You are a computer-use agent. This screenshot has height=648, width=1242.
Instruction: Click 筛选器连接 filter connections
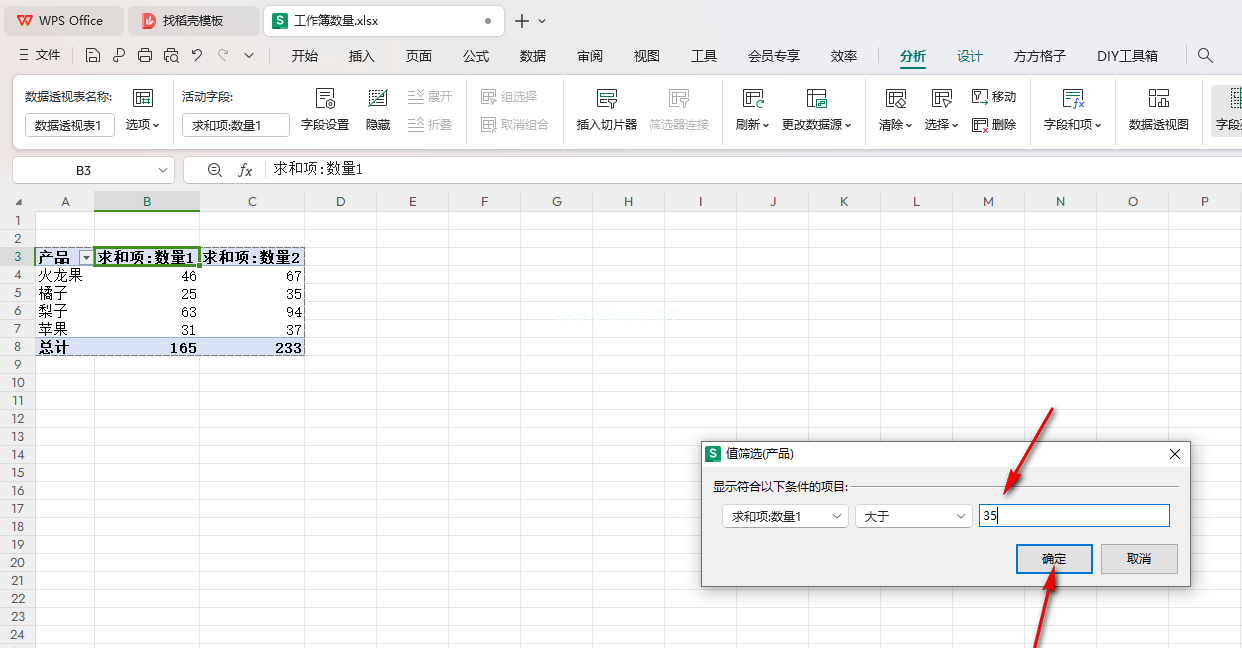[x=679, y=110]
